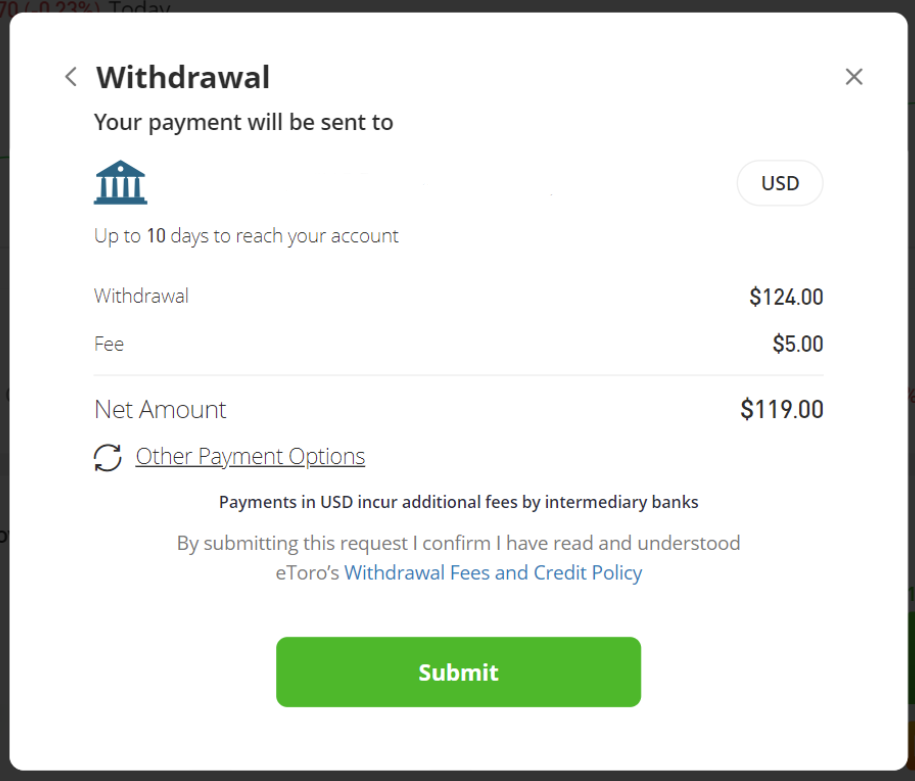Click the 'Up to 10 days' delivery notice
The width and height of the screenshot is (915, 781).
pos(246,235)
